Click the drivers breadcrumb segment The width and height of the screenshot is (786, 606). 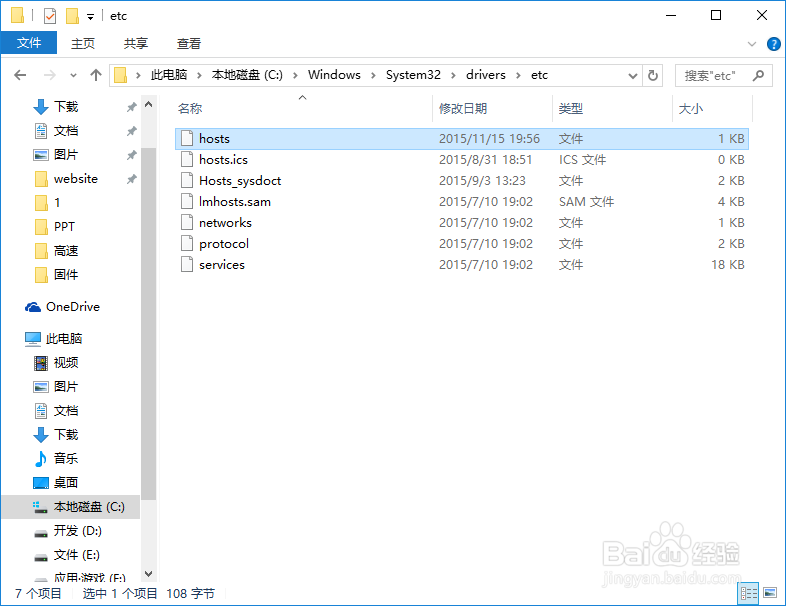coord(486,75)
